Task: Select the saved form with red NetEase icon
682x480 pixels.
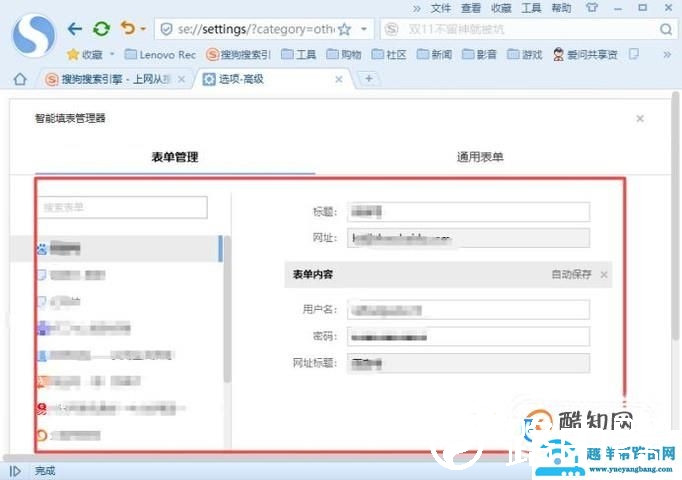Action: [117, 408]
